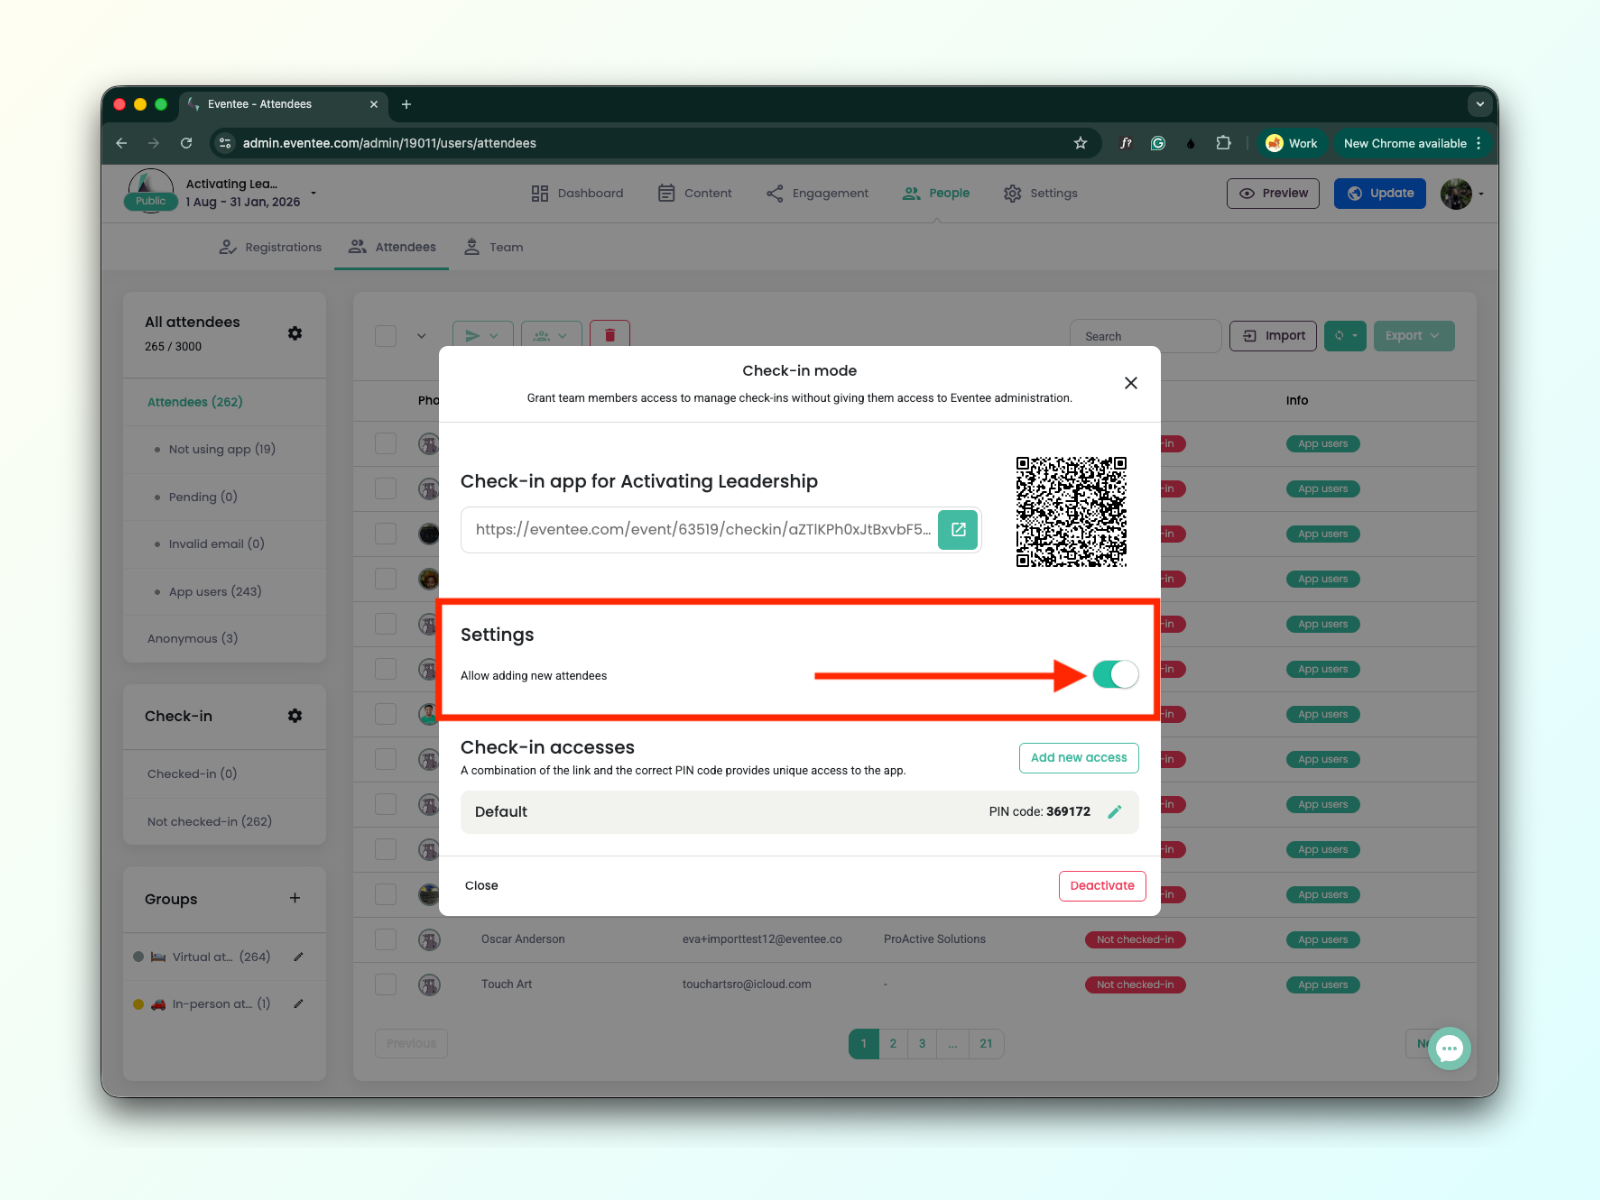The width and height of the screenshot is (1600, 1200).
Task: Filter by Anonymous (3)
Action: tap(193, 639)
